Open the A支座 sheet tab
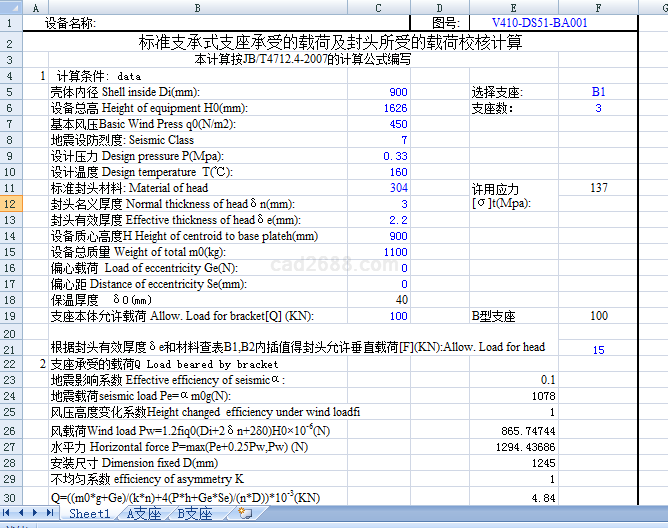The width and height of the screenshot is (668, 528). (143, 514)
